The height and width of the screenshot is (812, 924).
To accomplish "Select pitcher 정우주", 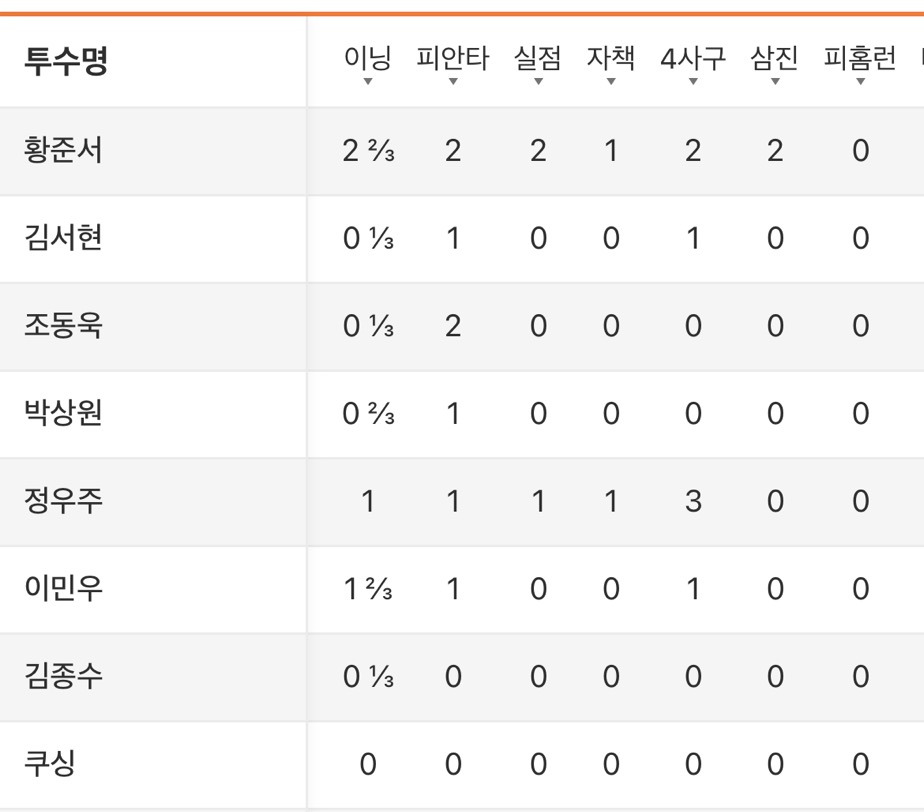I will (x=63, y=500).
